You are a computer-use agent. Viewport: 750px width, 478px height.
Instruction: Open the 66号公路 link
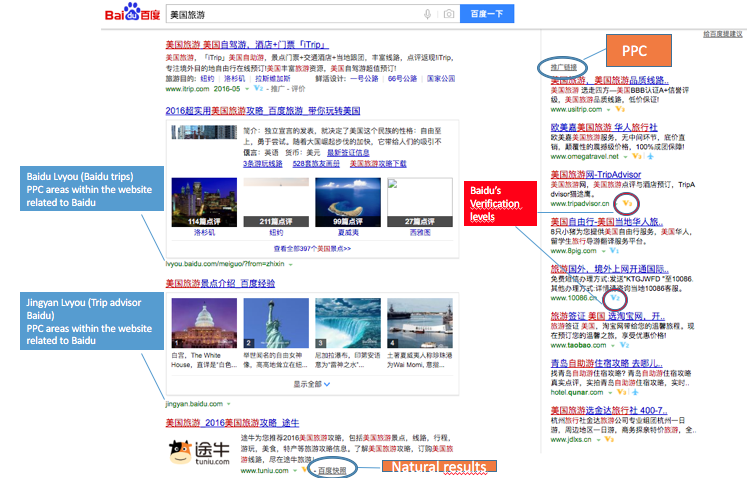pyautogui.click(x=402, y=78)
